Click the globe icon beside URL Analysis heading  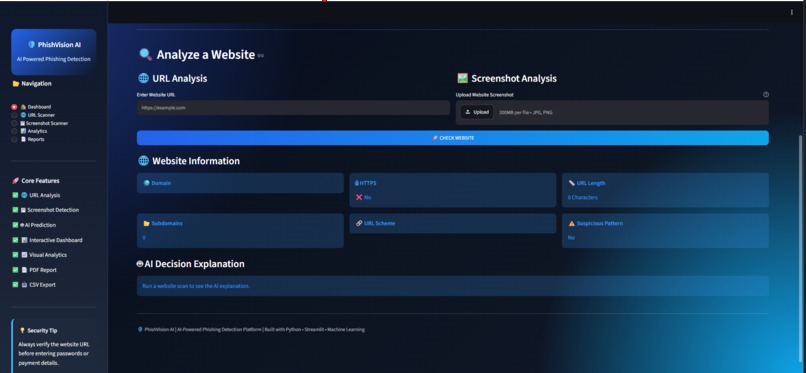pos(143,78)
